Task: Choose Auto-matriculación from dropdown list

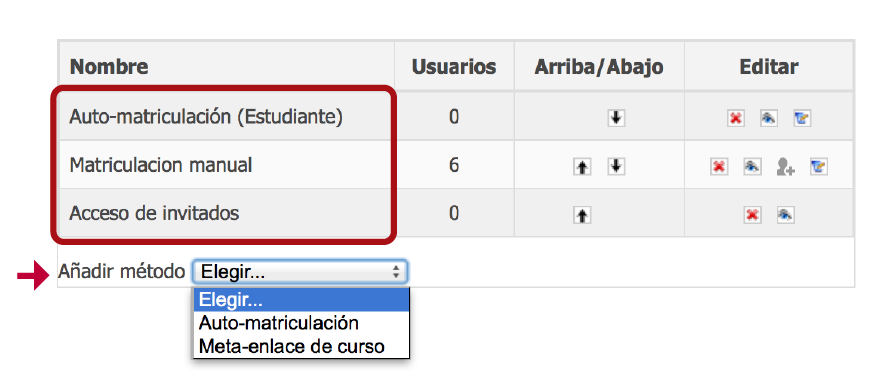Action: (301, 323)
